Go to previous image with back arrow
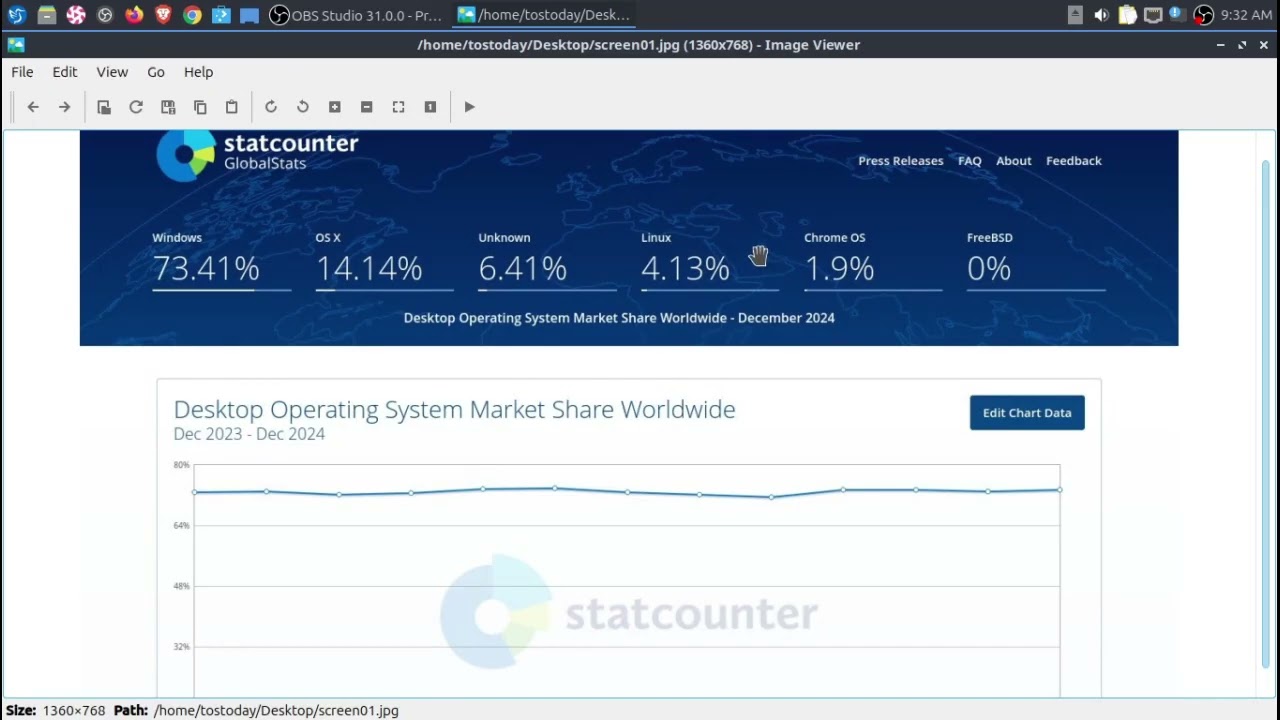This screenshot has width=1280, height=720. click(33, 107)
